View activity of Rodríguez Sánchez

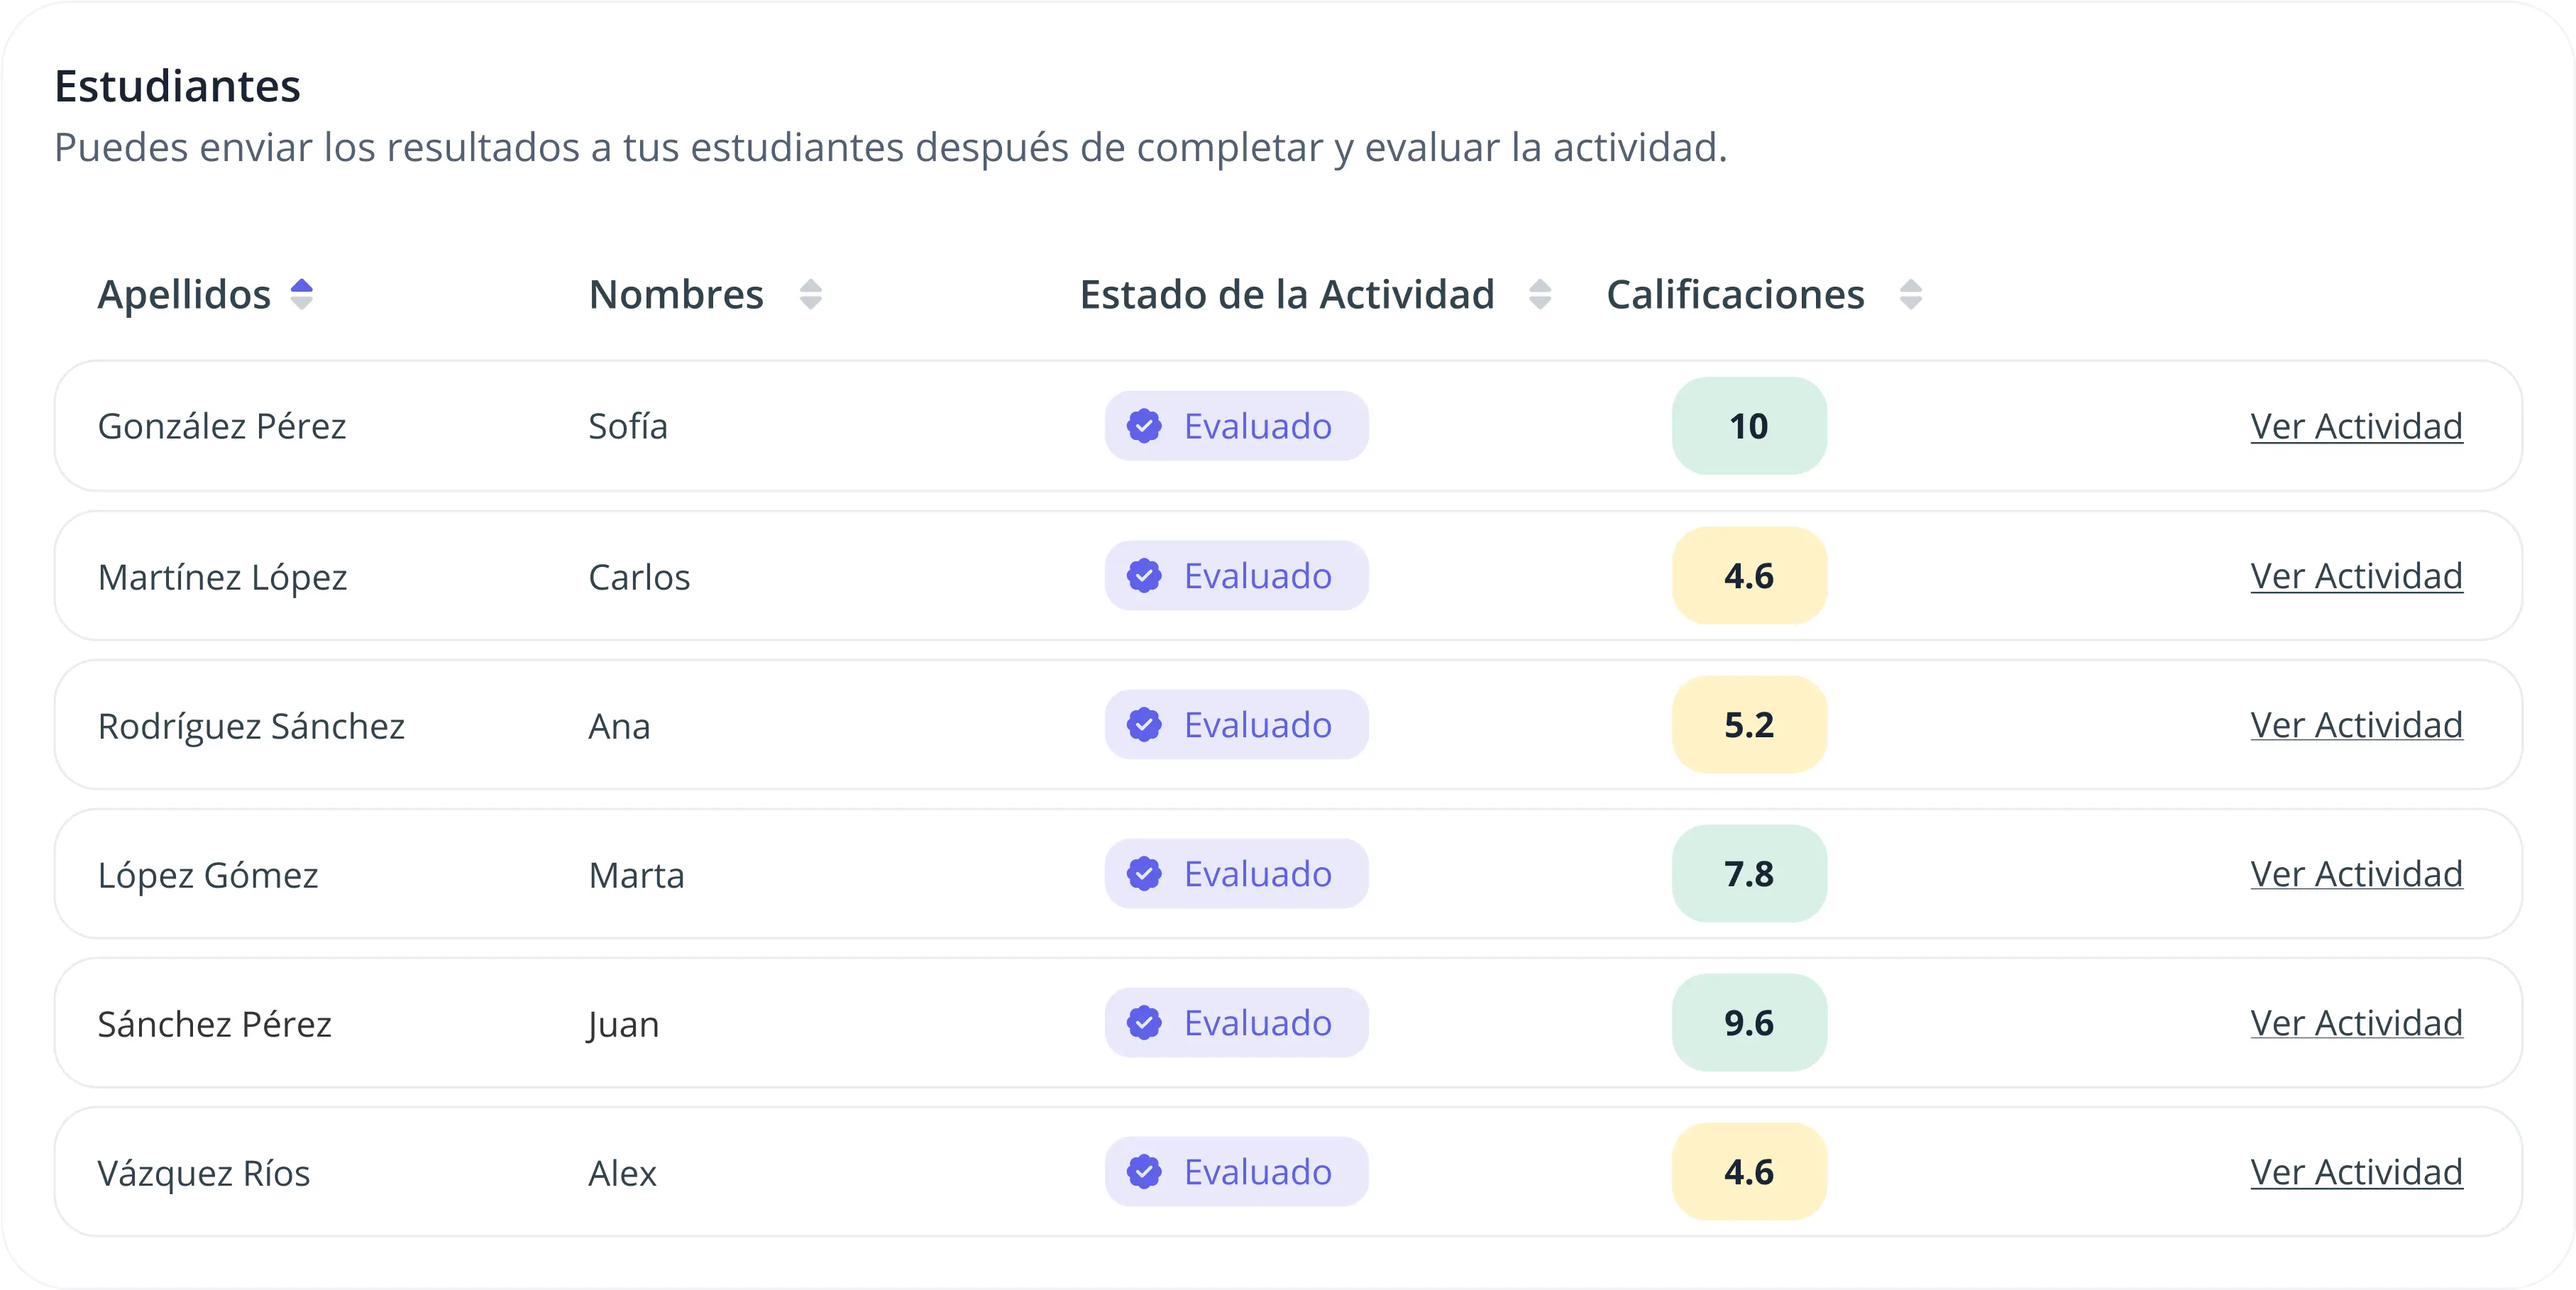(2356, 725)
